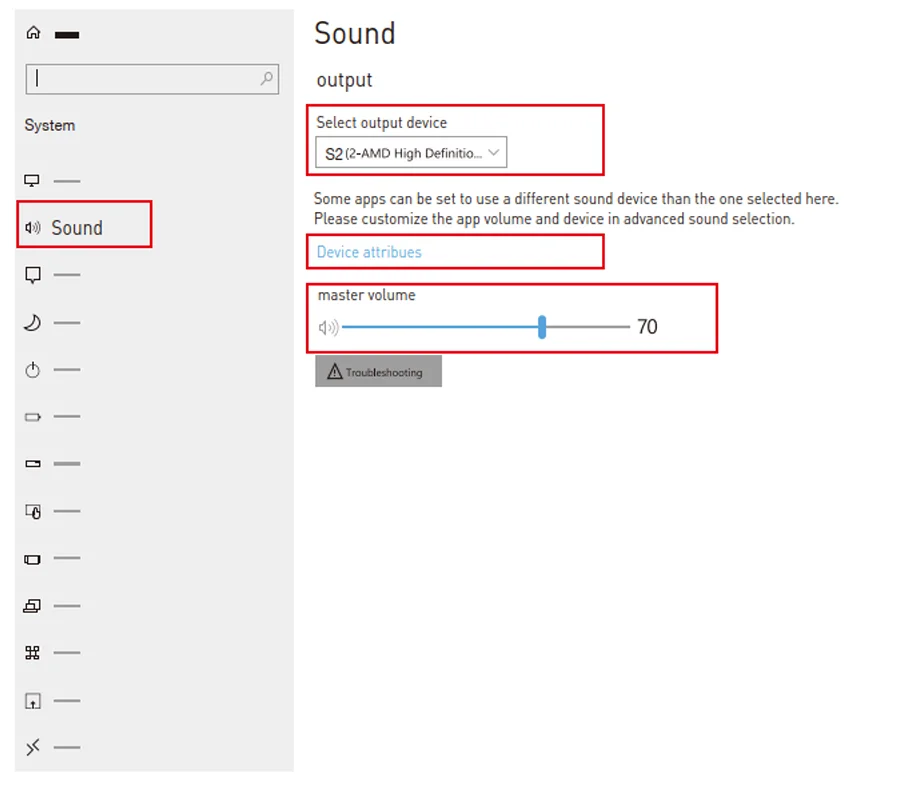Open Notifications via the speech bubble icon
The image size is (900, 796).
point(32,275)
